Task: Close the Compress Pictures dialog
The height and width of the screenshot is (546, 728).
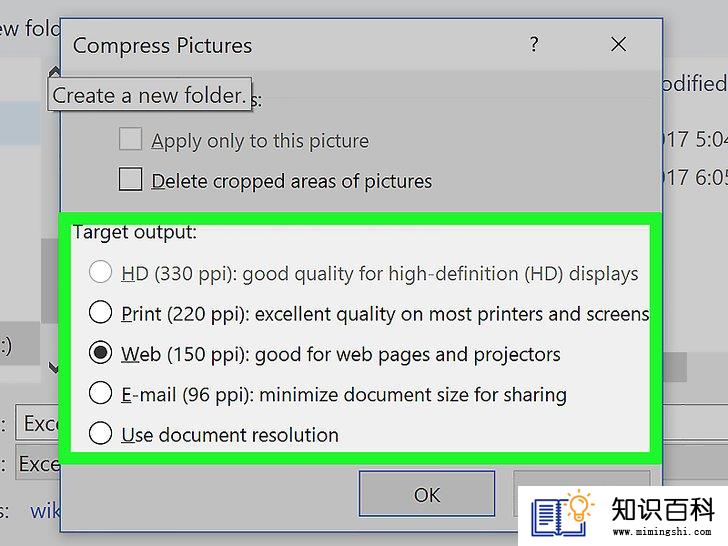Action: tap(618, 45)
